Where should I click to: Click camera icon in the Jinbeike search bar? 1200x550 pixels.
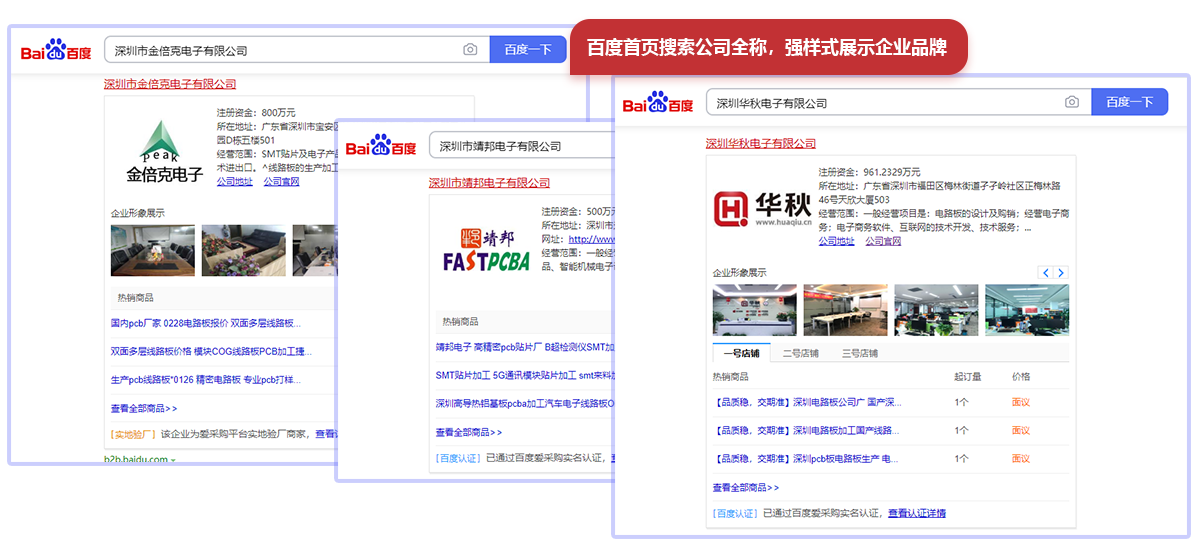tap(470, 50)
